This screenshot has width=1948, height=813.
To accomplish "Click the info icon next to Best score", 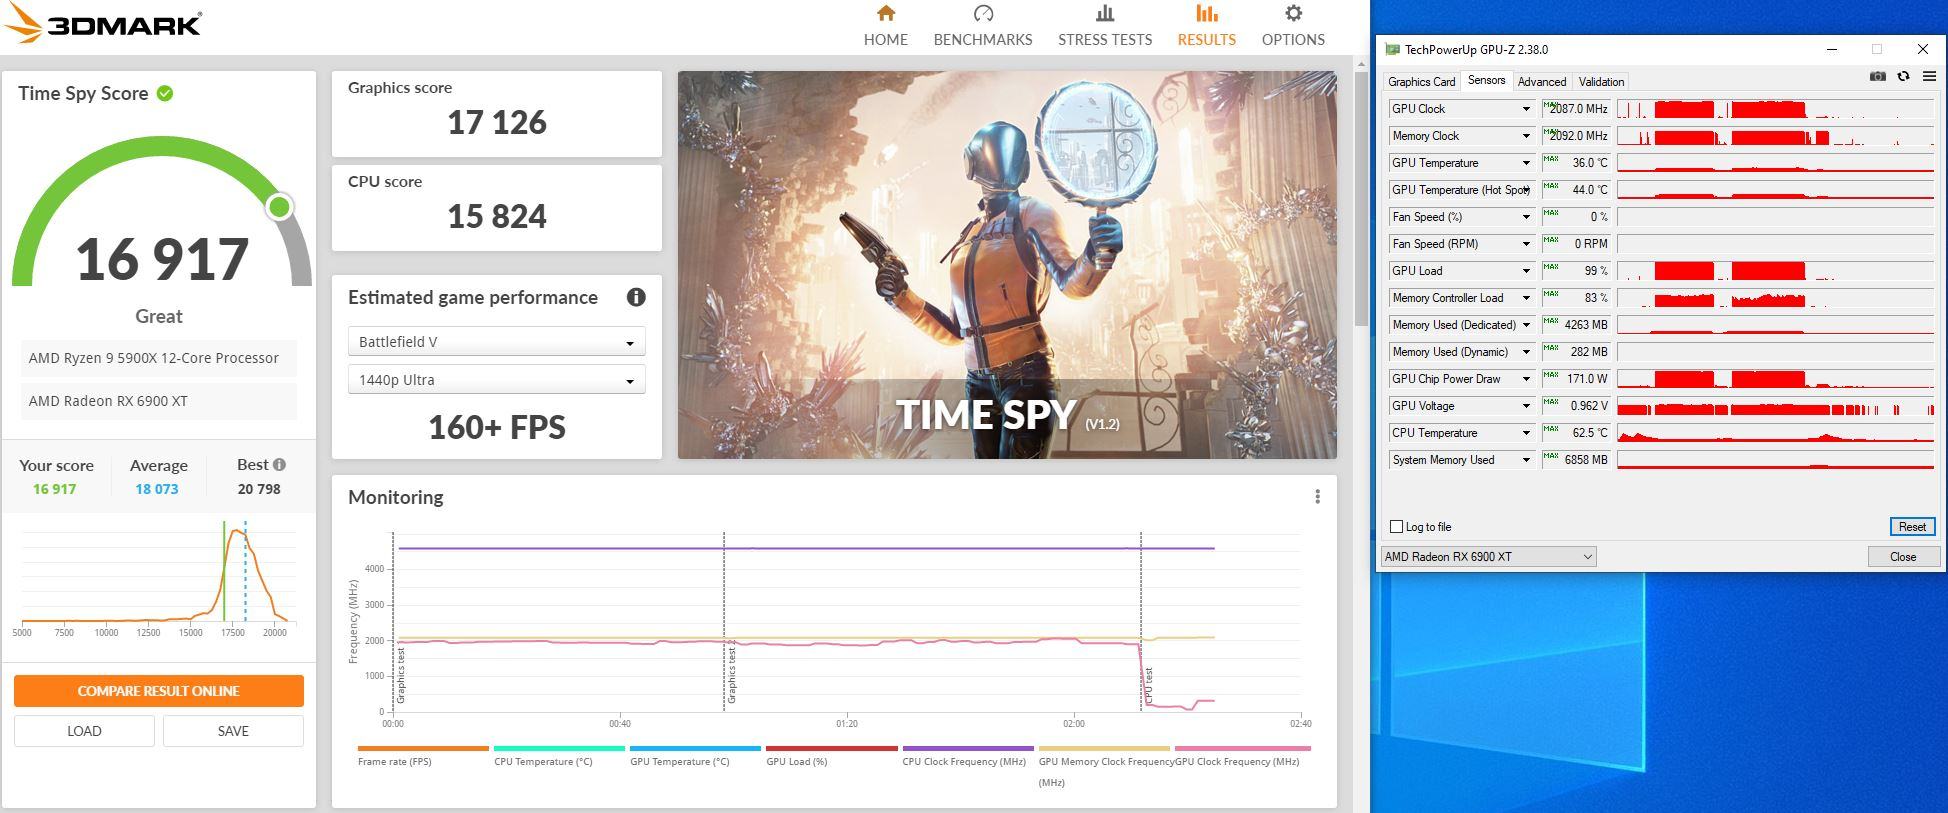I will click(279, 464).
